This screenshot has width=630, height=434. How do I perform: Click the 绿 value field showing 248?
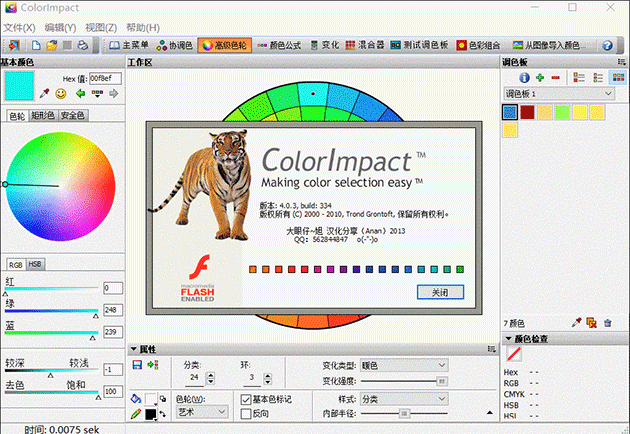point(113,310)
